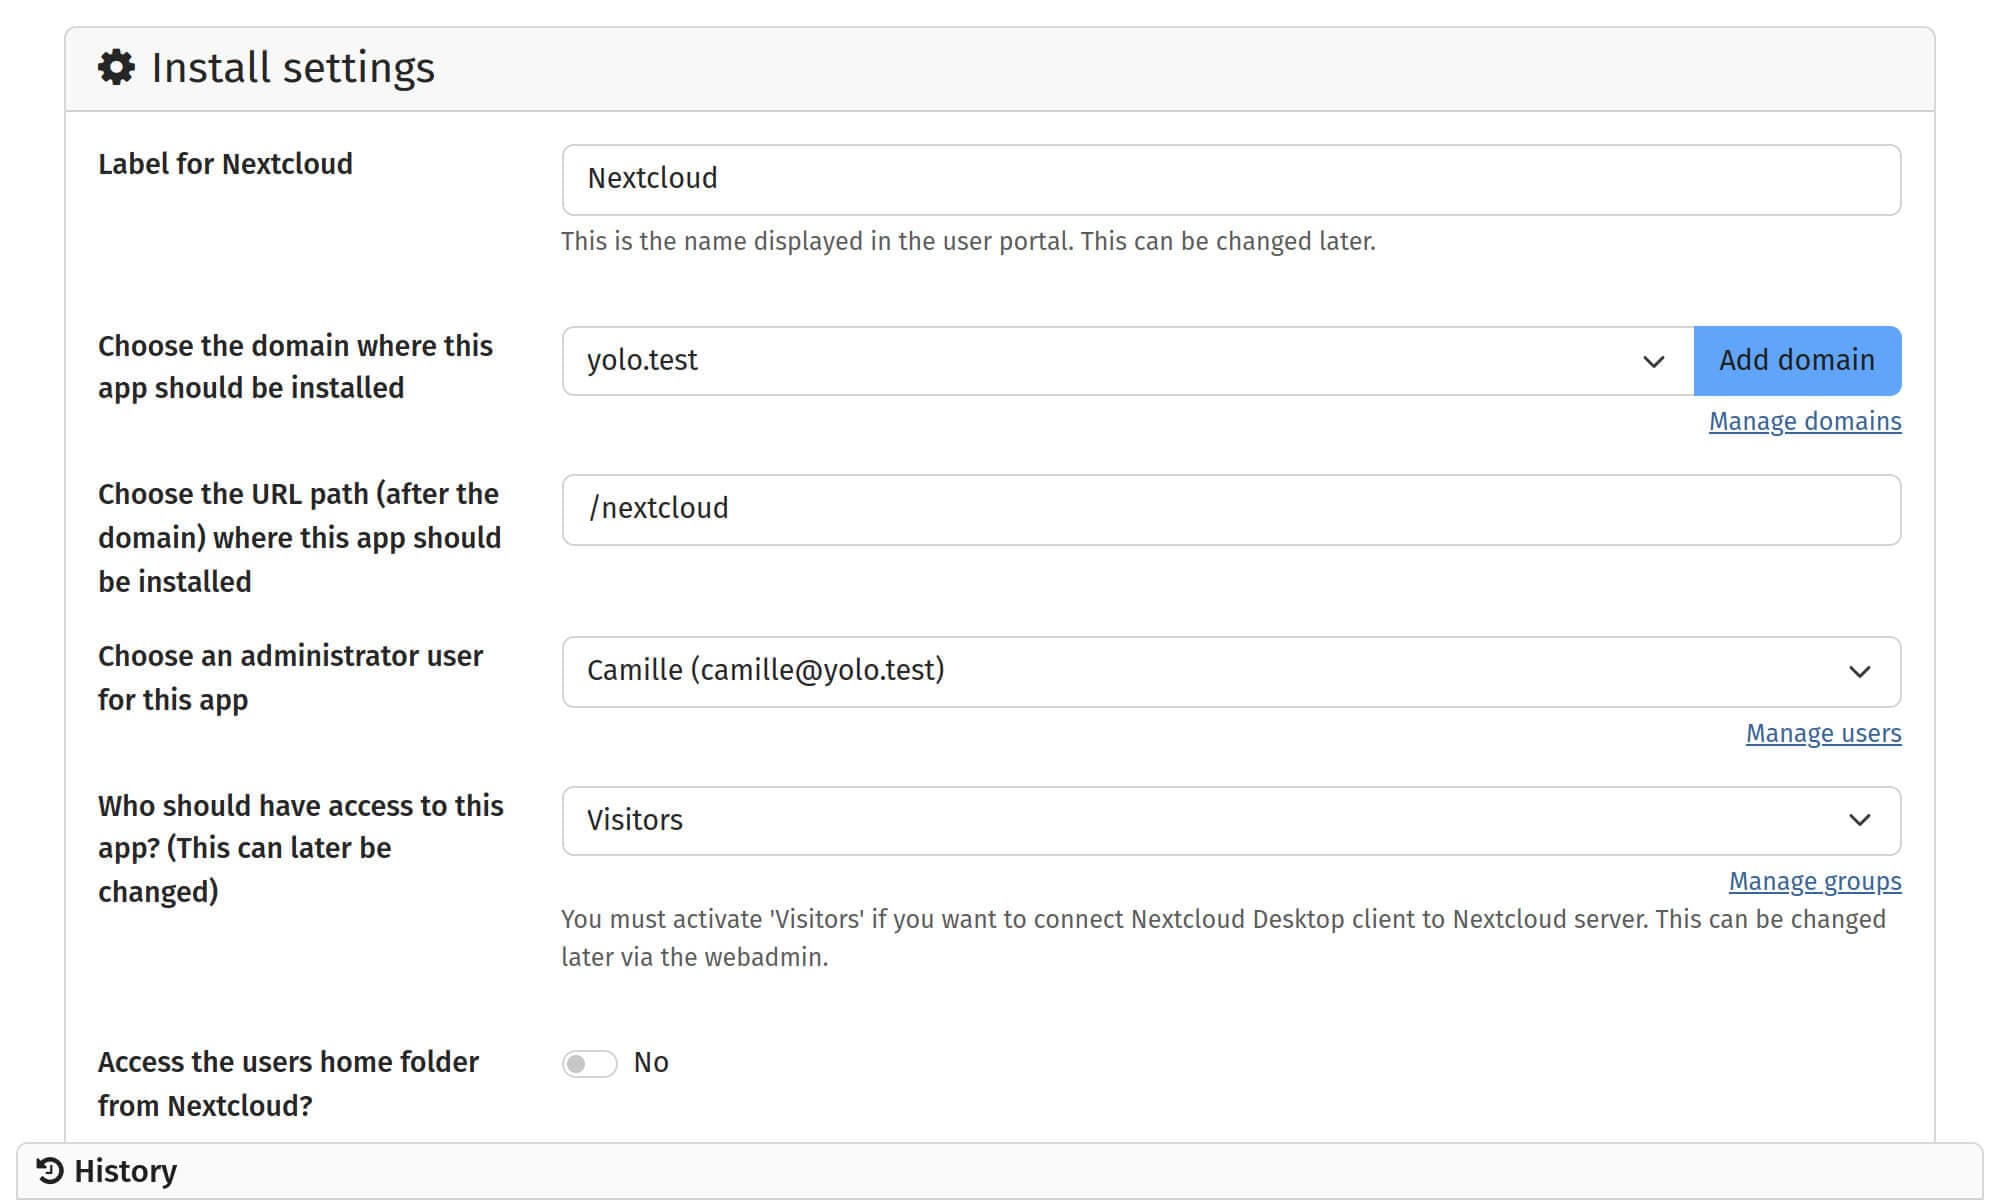Click the "Choose the domain" field label

295,367
